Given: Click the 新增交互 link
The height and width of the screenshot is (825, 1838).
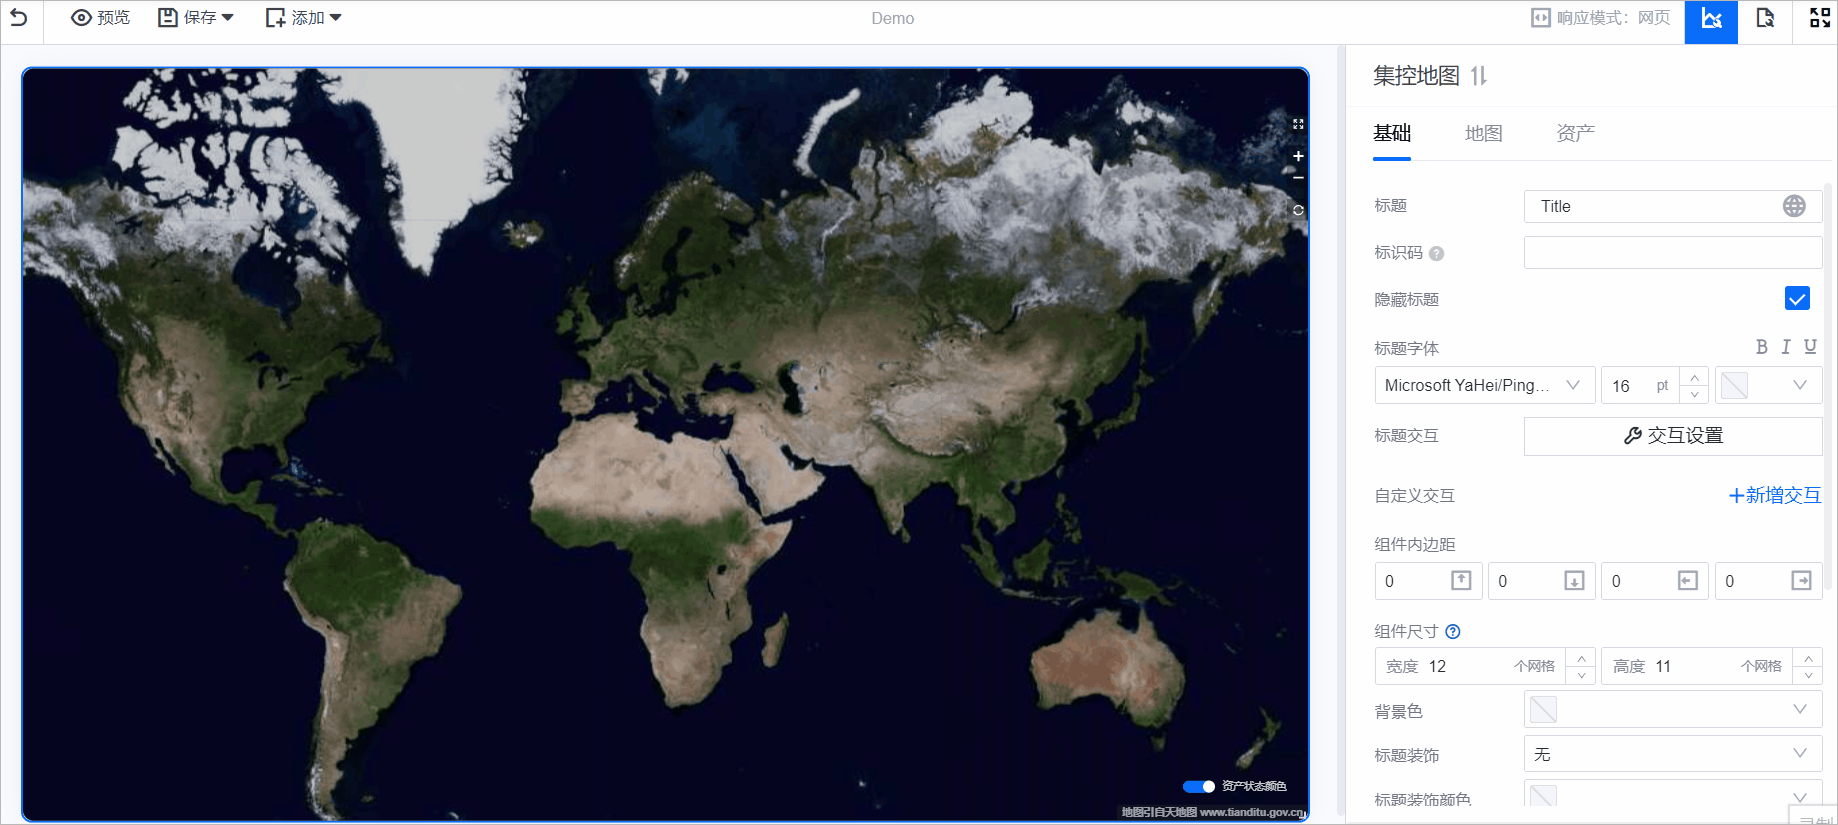Looking at the screenshot, I should click(x=1774, y=496).
